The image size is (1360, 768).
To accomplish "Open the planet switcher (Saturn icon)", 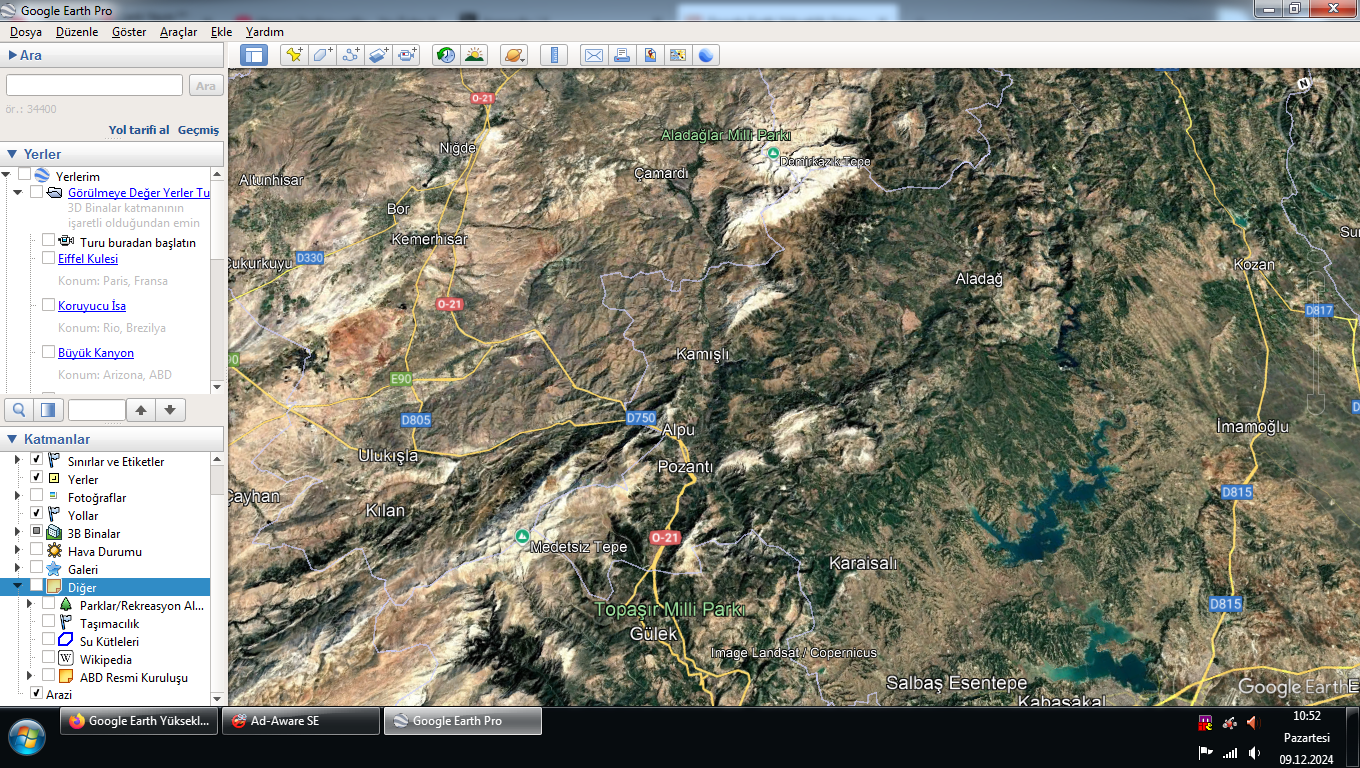I will 513,55.
